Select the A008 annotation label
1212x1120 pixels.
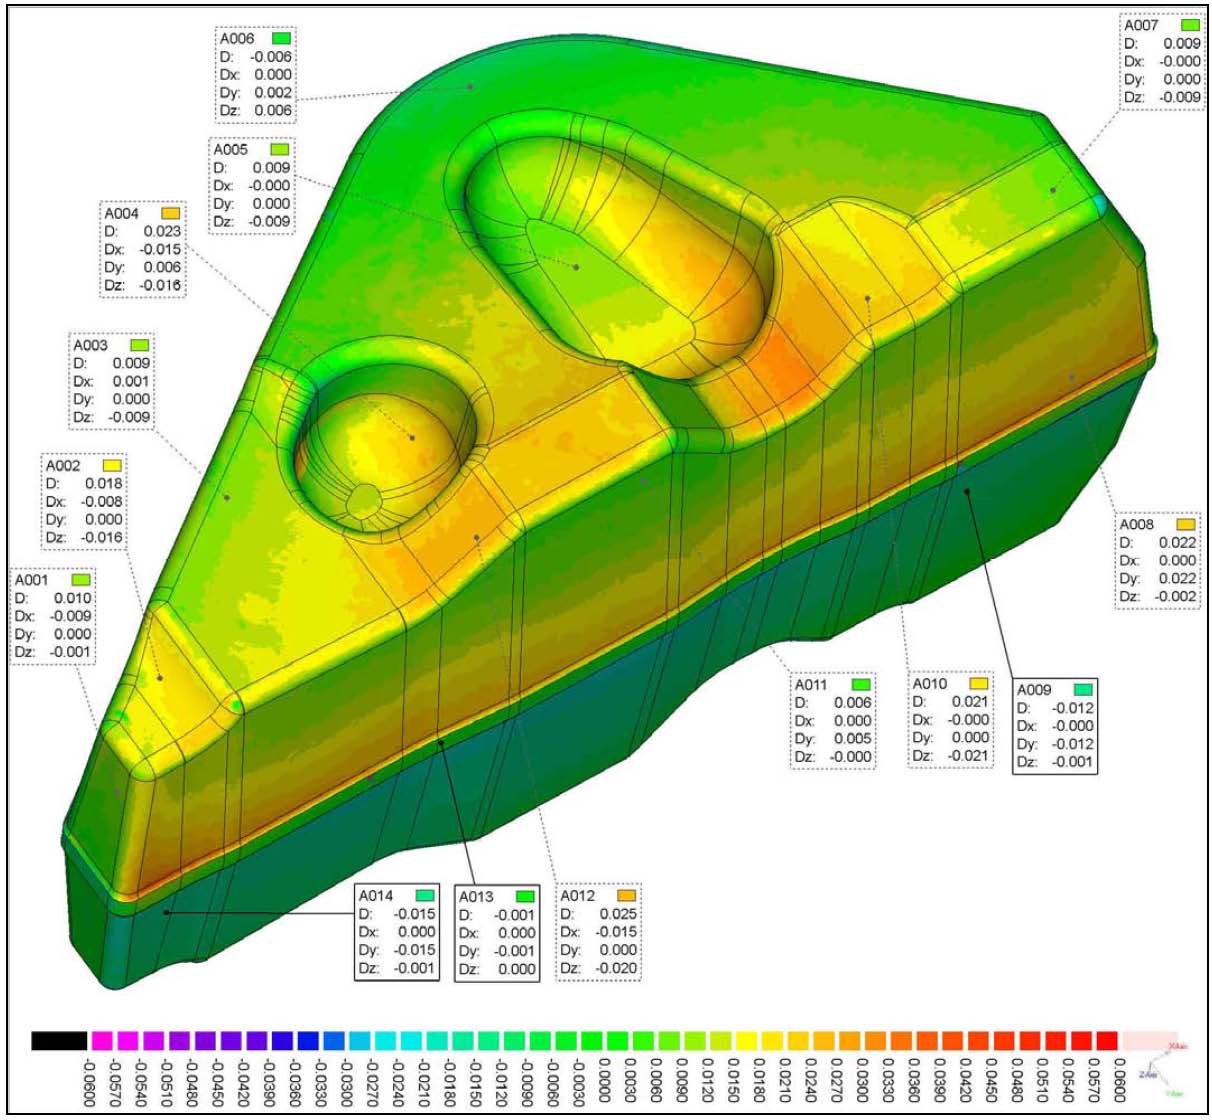click(x=1136, y=524)
